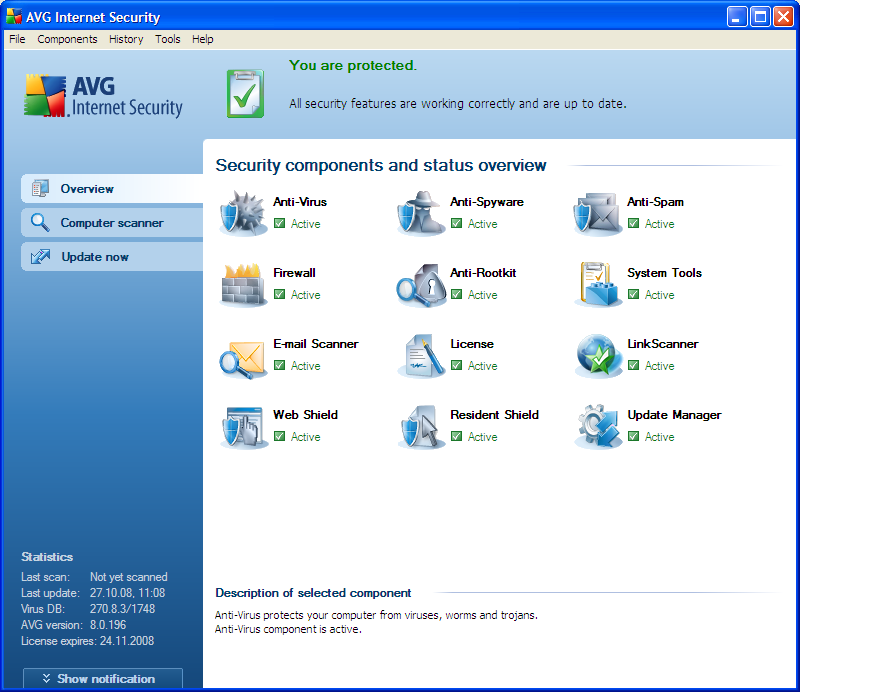Click the Firewall brick wall icon
Screen dimensions: 873x692
tap(243, 285)
